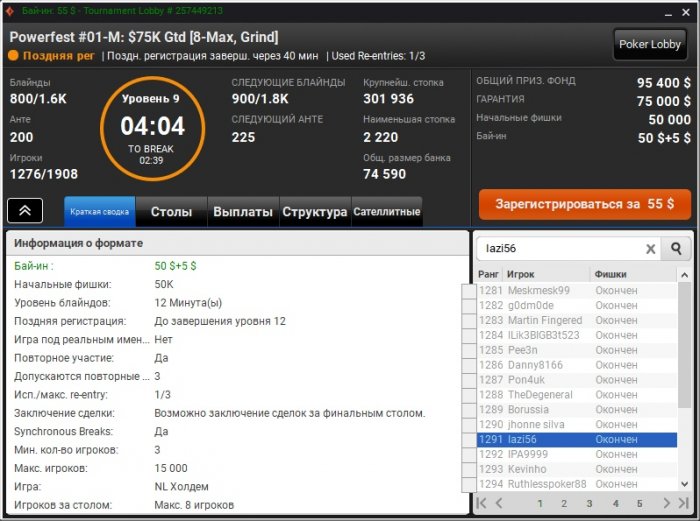700x521 pixels.
Task: Click the Поздняя рег status label
Action: (58, 56)
